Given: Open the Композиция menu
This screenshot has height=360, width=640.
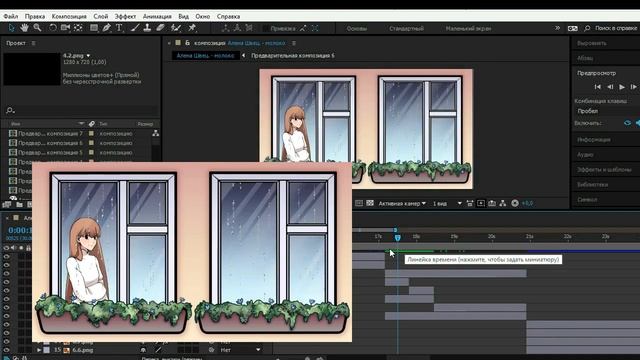Looking at the screenshot, I should pyautogui.click(x=69, y=16).
